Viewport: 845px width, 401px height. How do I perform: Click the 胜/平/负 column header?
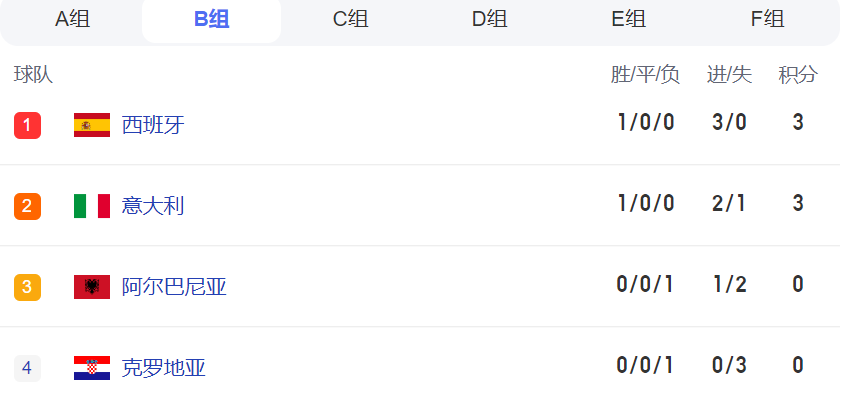(x=645, y=74)
